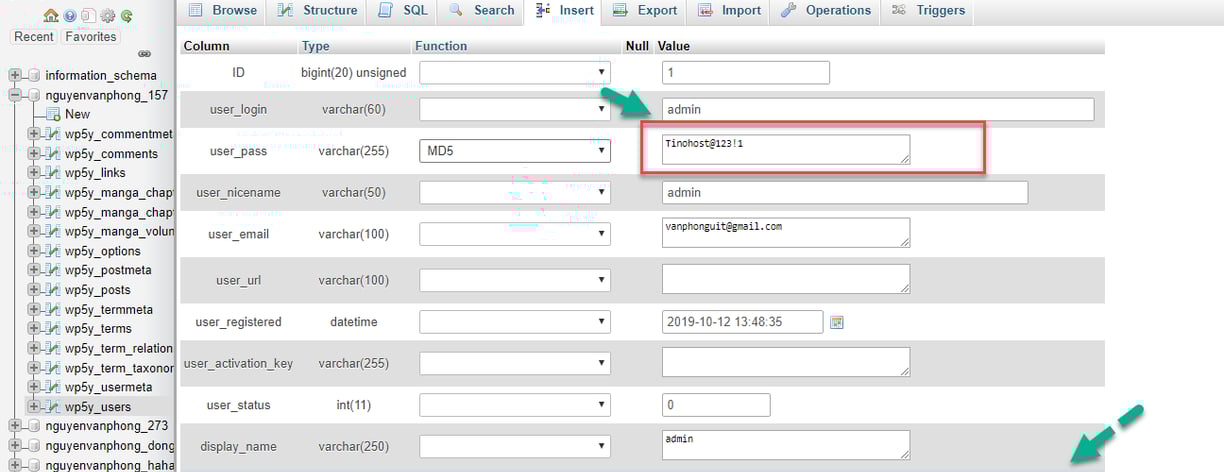Open the wp5y_commentmeta table link
The image size is (1224, 472).
tap(119, 134)
